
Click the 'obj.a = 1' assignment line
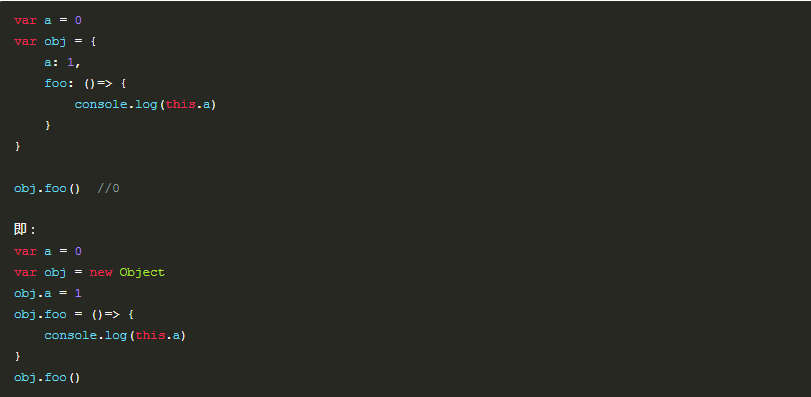(x=48, y=293)
